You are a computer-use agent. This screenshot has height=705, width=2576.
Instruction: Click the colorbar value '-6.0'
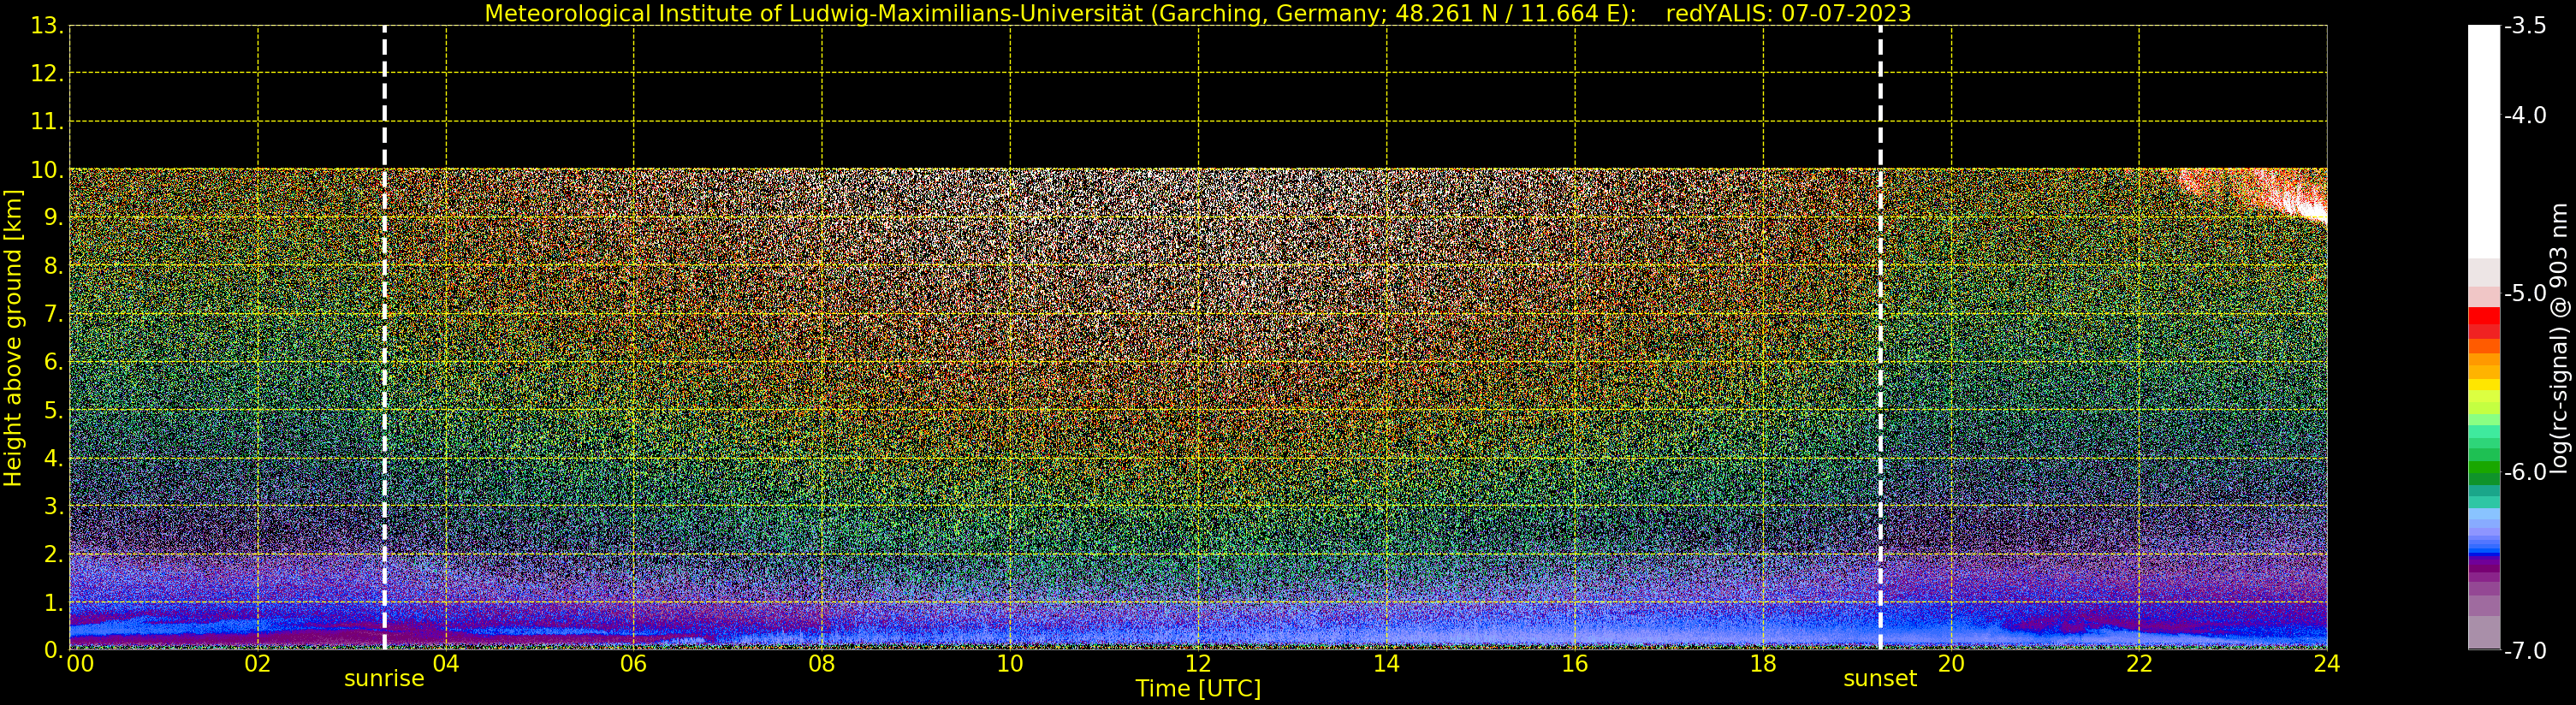tap(2525, 472)
